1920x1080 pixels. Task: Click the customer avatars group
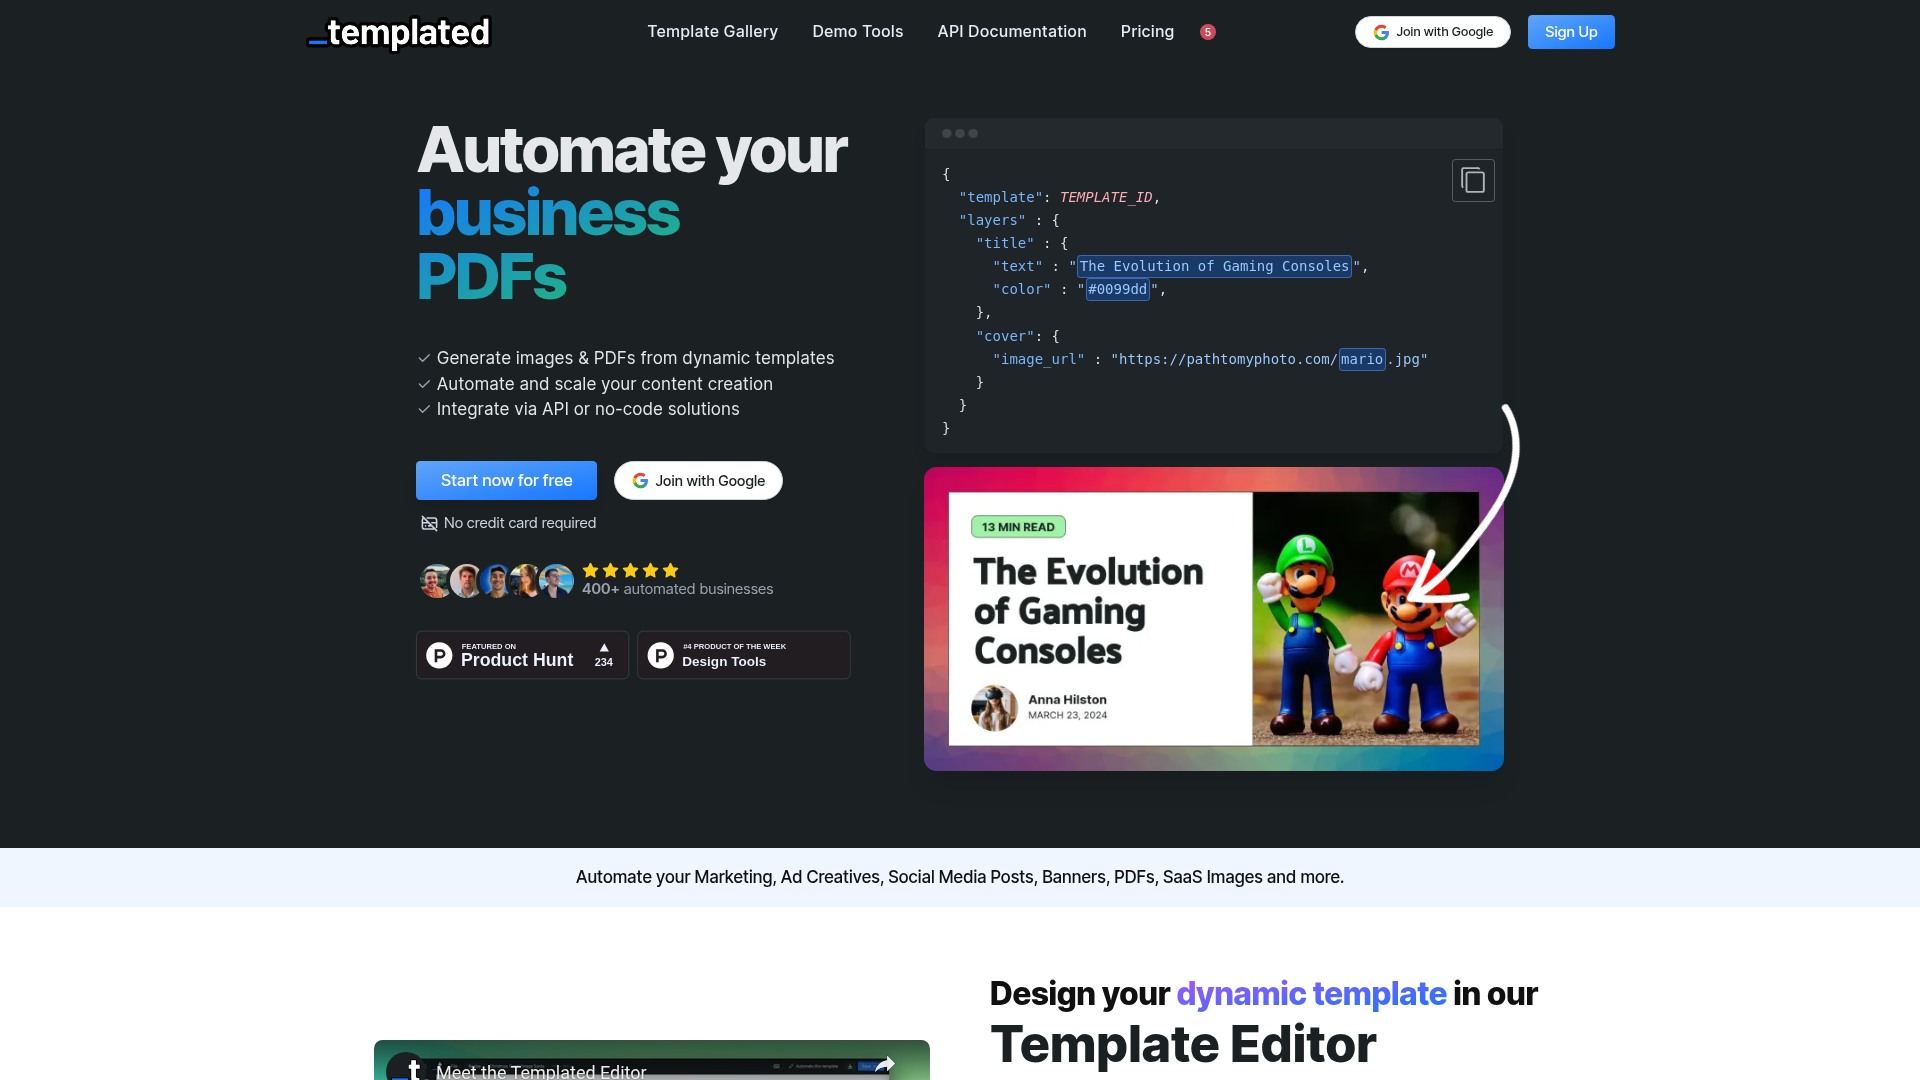click(x=496, y=580)
